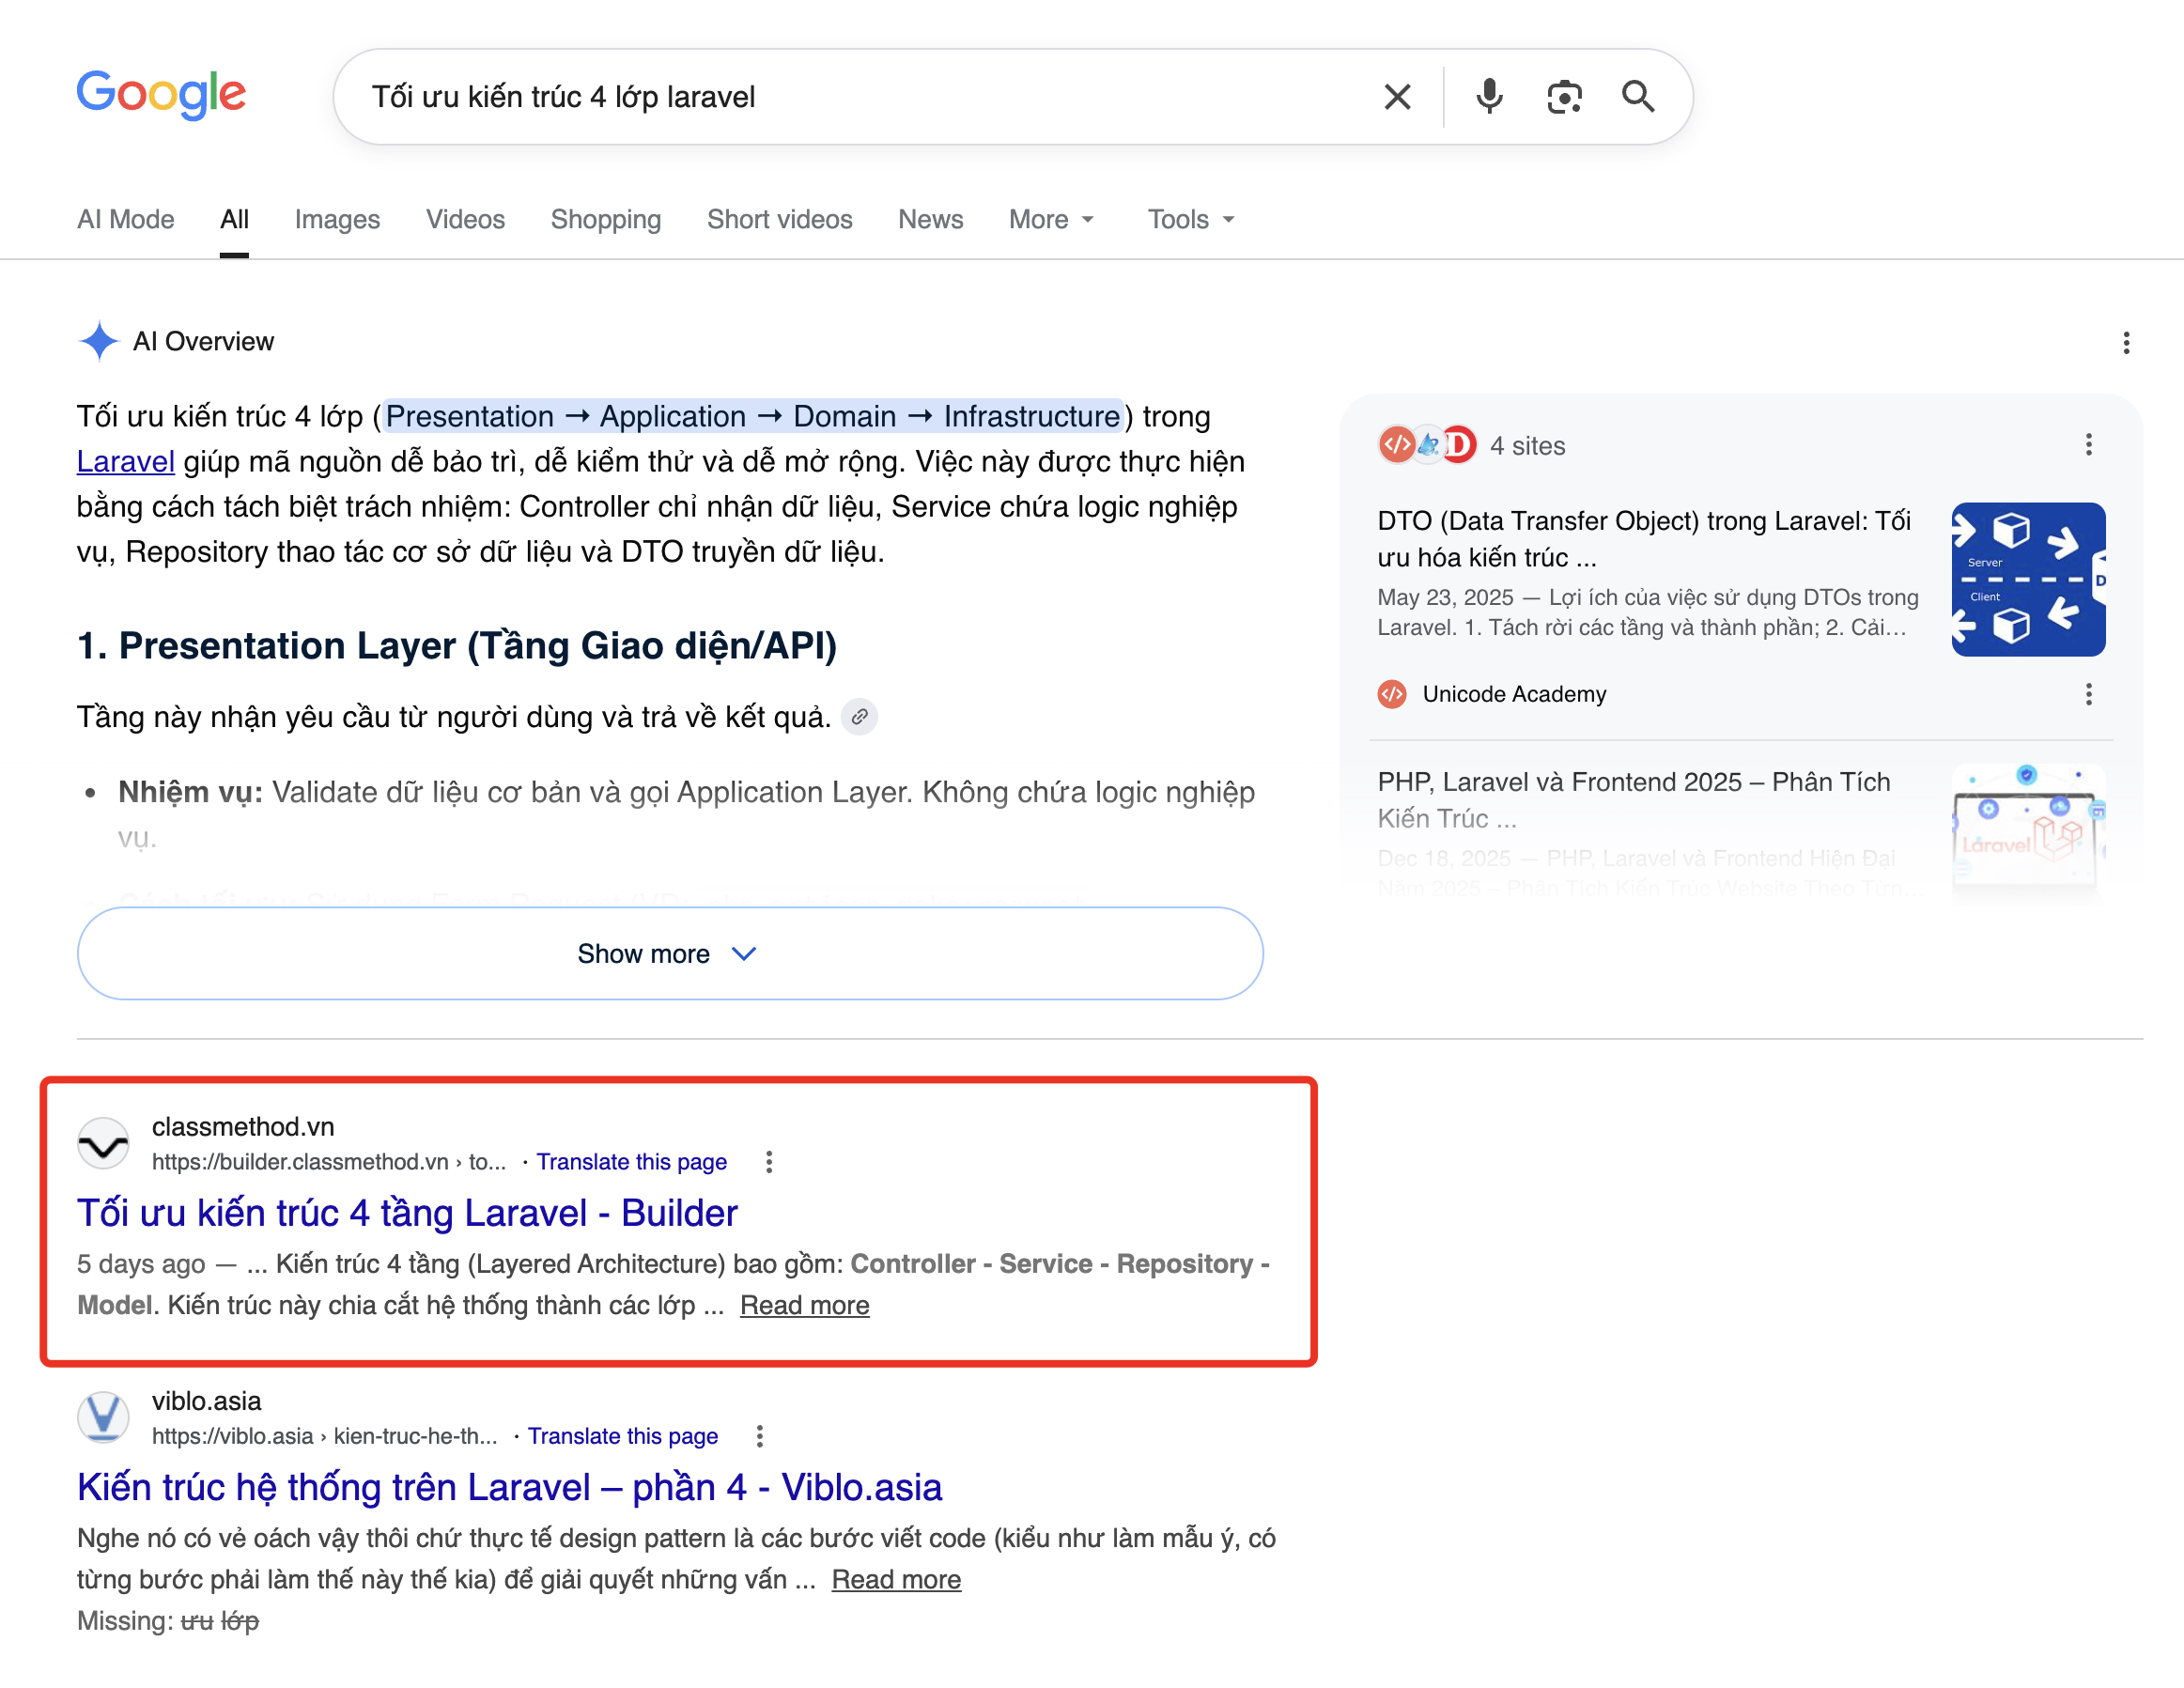Open the Videos tab
2184x1688 pixels.
466,219
